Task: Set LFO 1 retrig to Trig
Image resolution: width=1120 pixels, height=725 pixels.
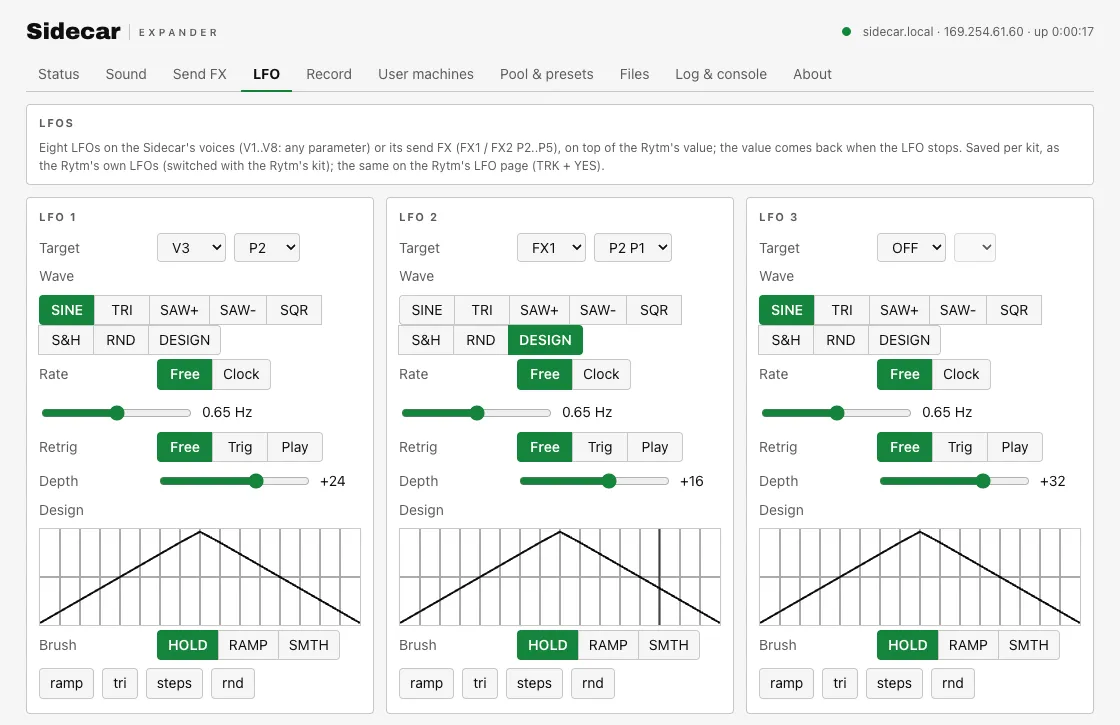Action: tap(240, 447)
